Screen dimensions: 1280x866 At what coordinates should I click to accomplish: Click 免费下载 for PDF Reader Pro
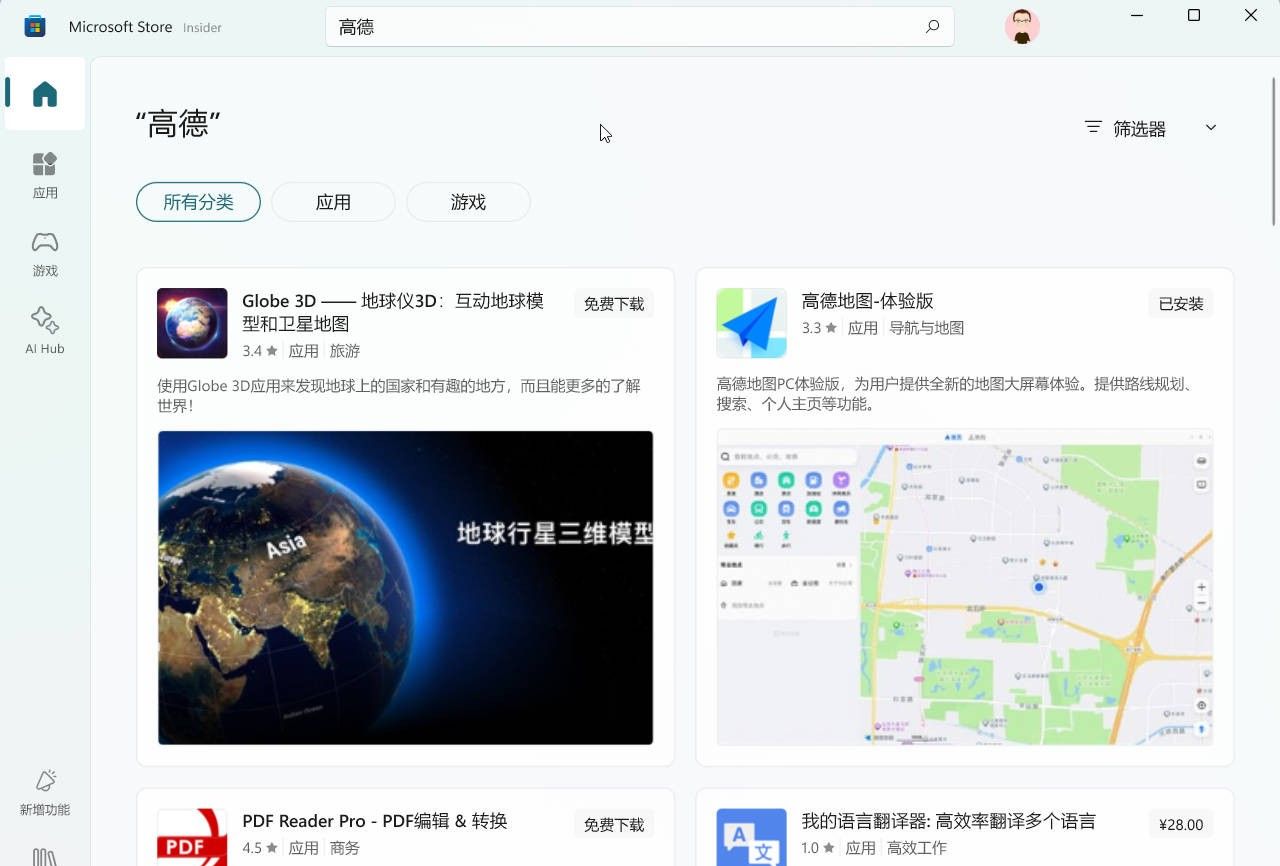tap(614, 825)
